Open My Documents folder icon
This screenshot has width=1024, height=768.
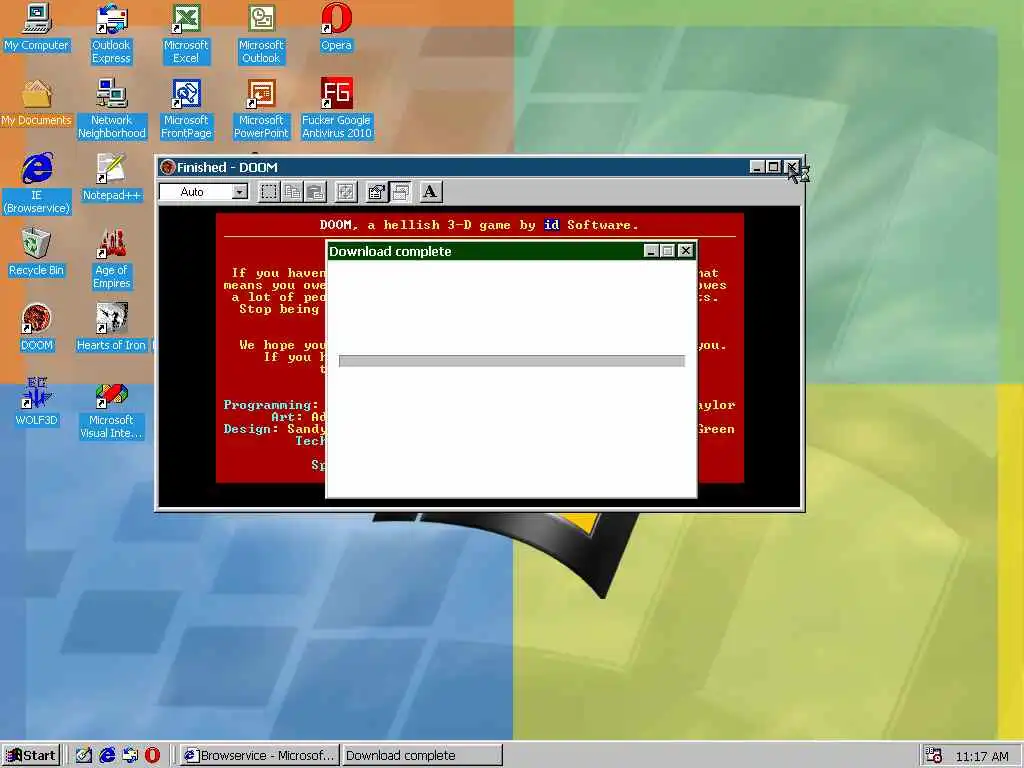(x=37, y=103)
